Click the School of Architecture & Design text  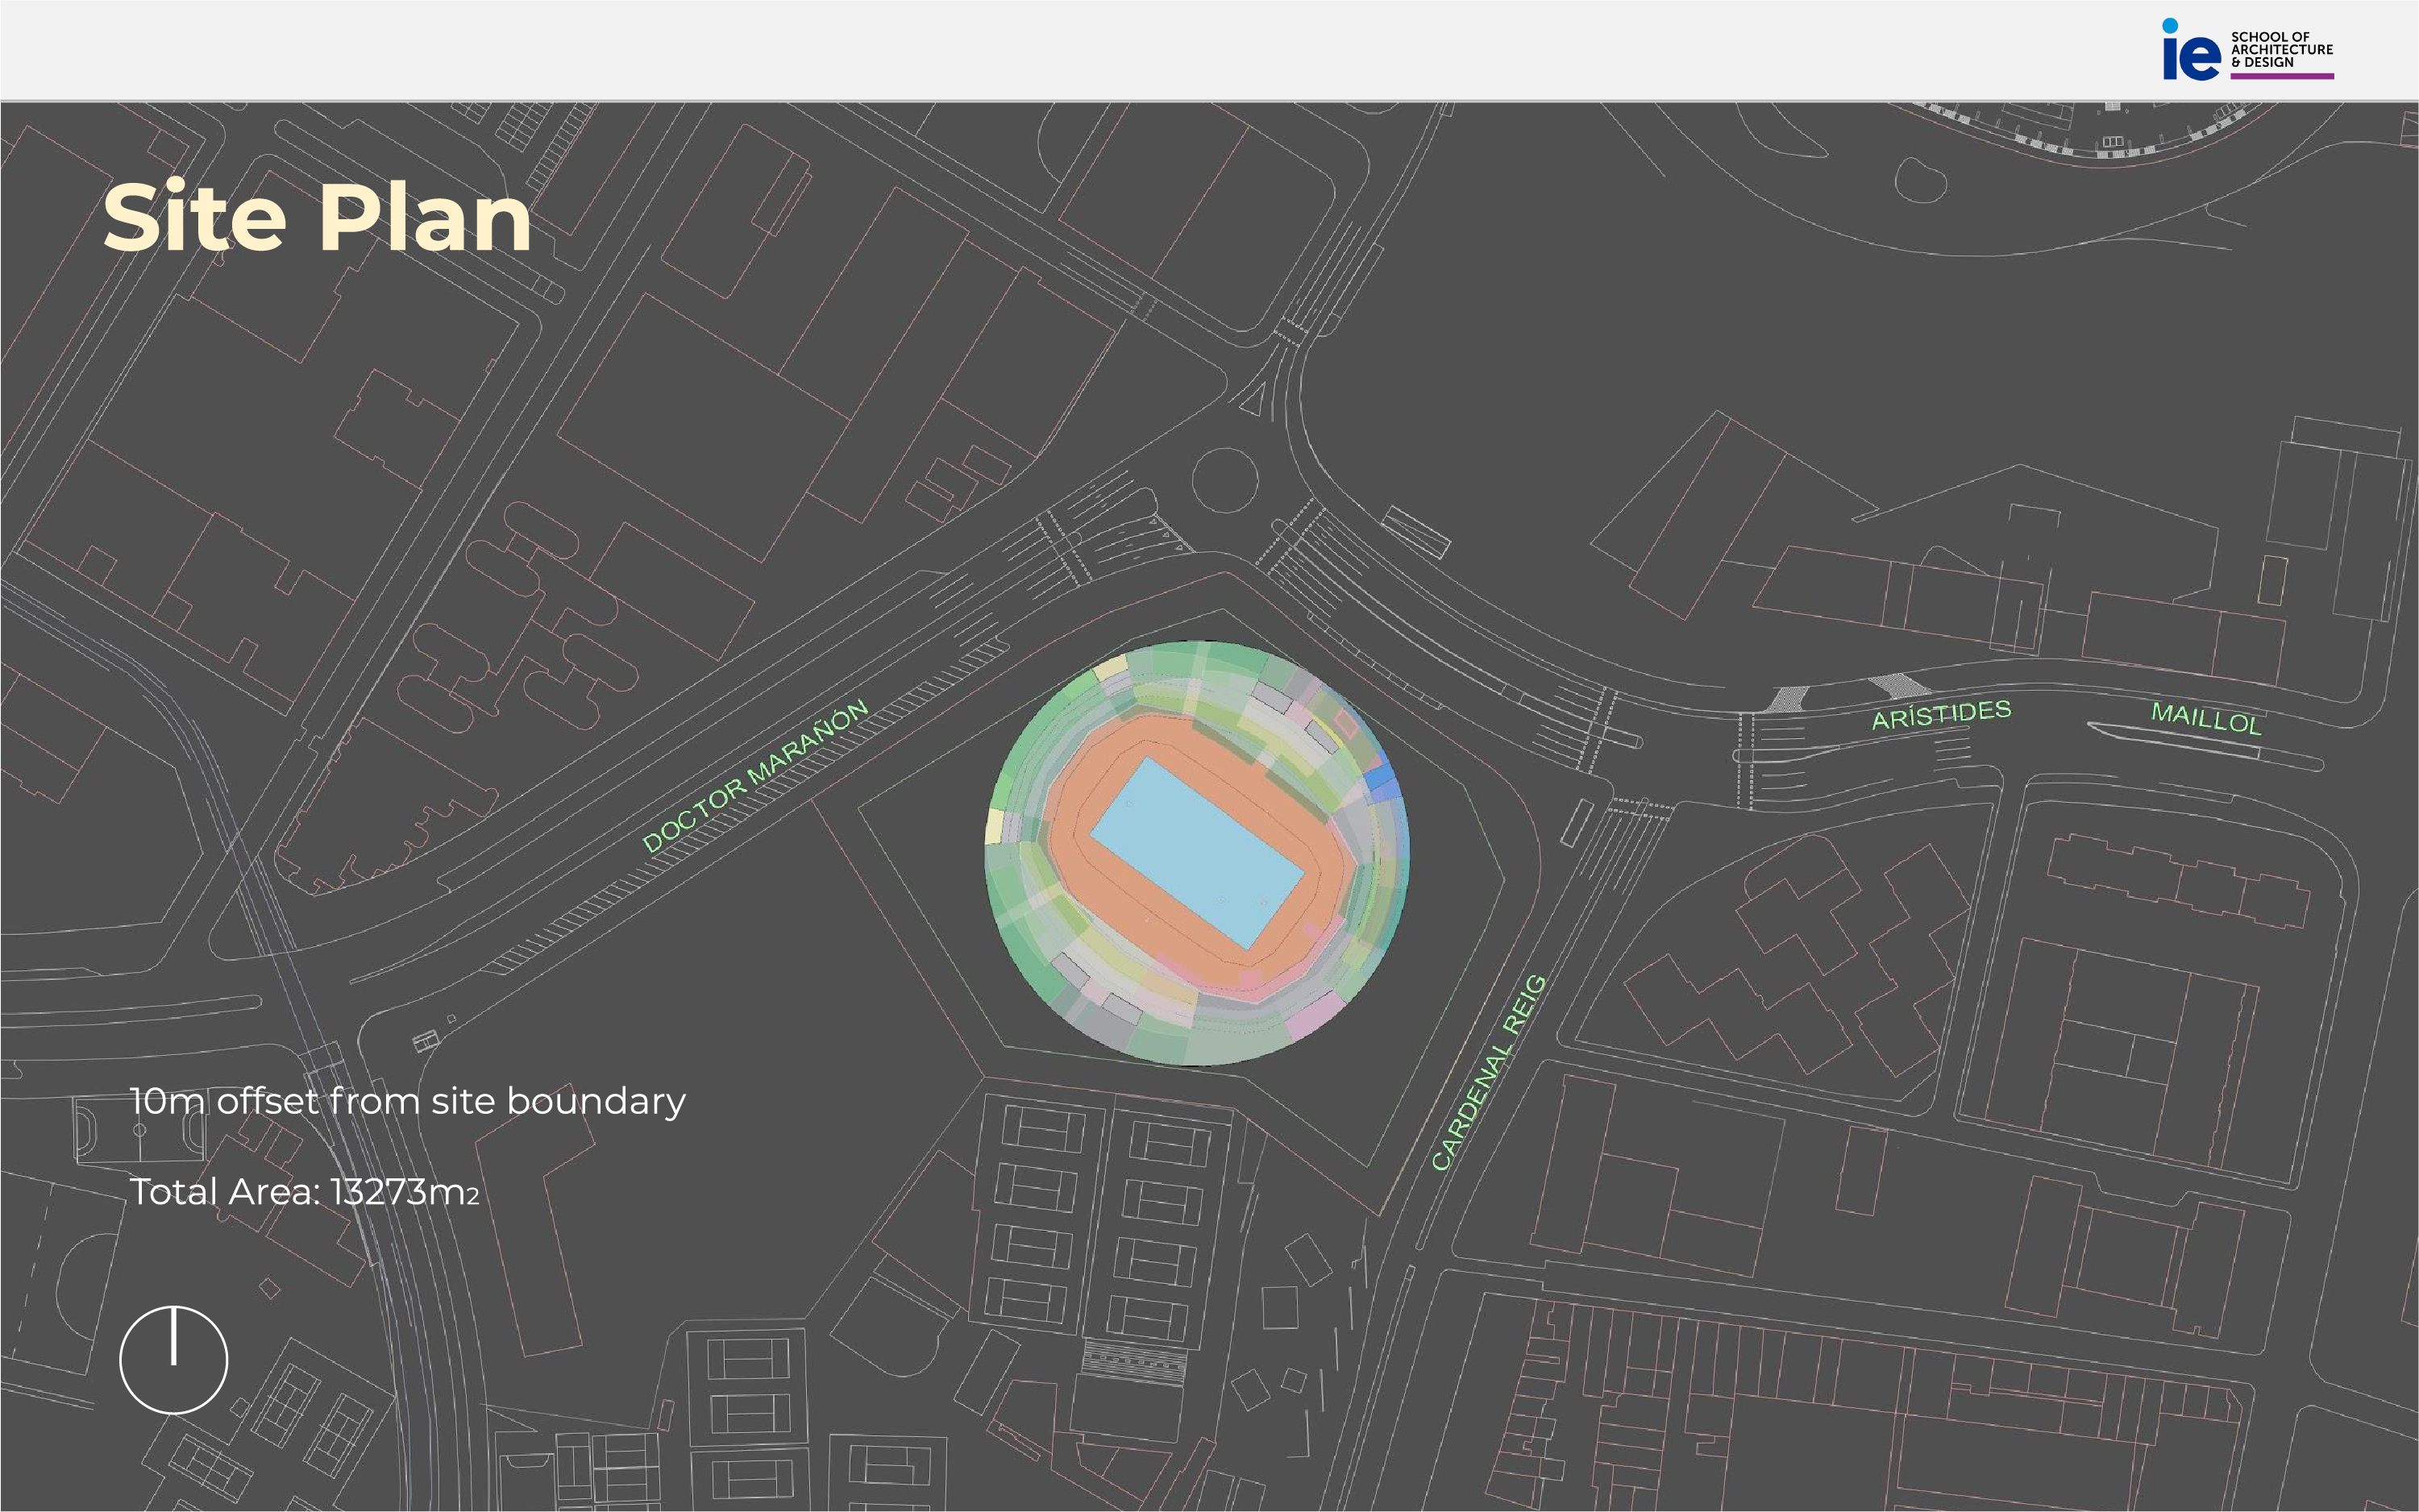(2281, 49)
